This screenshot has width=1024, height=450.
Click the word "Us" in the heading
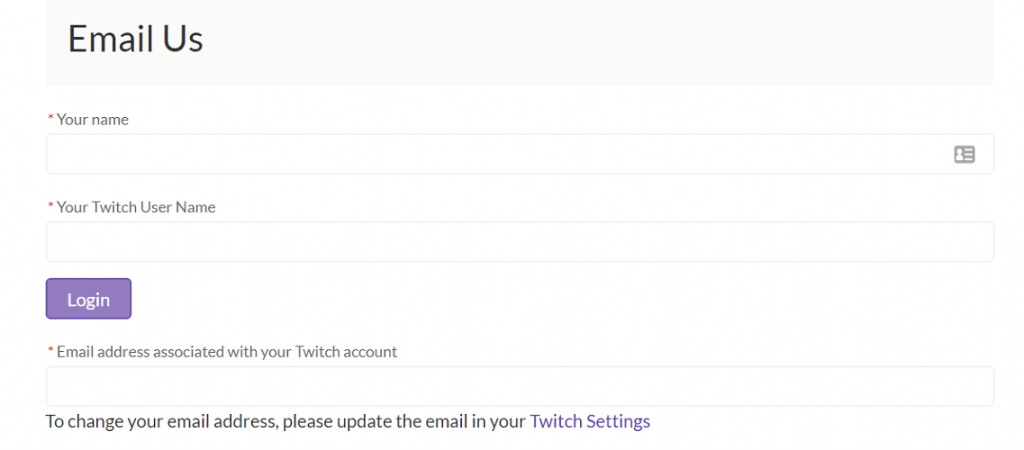tap(181, 39)
